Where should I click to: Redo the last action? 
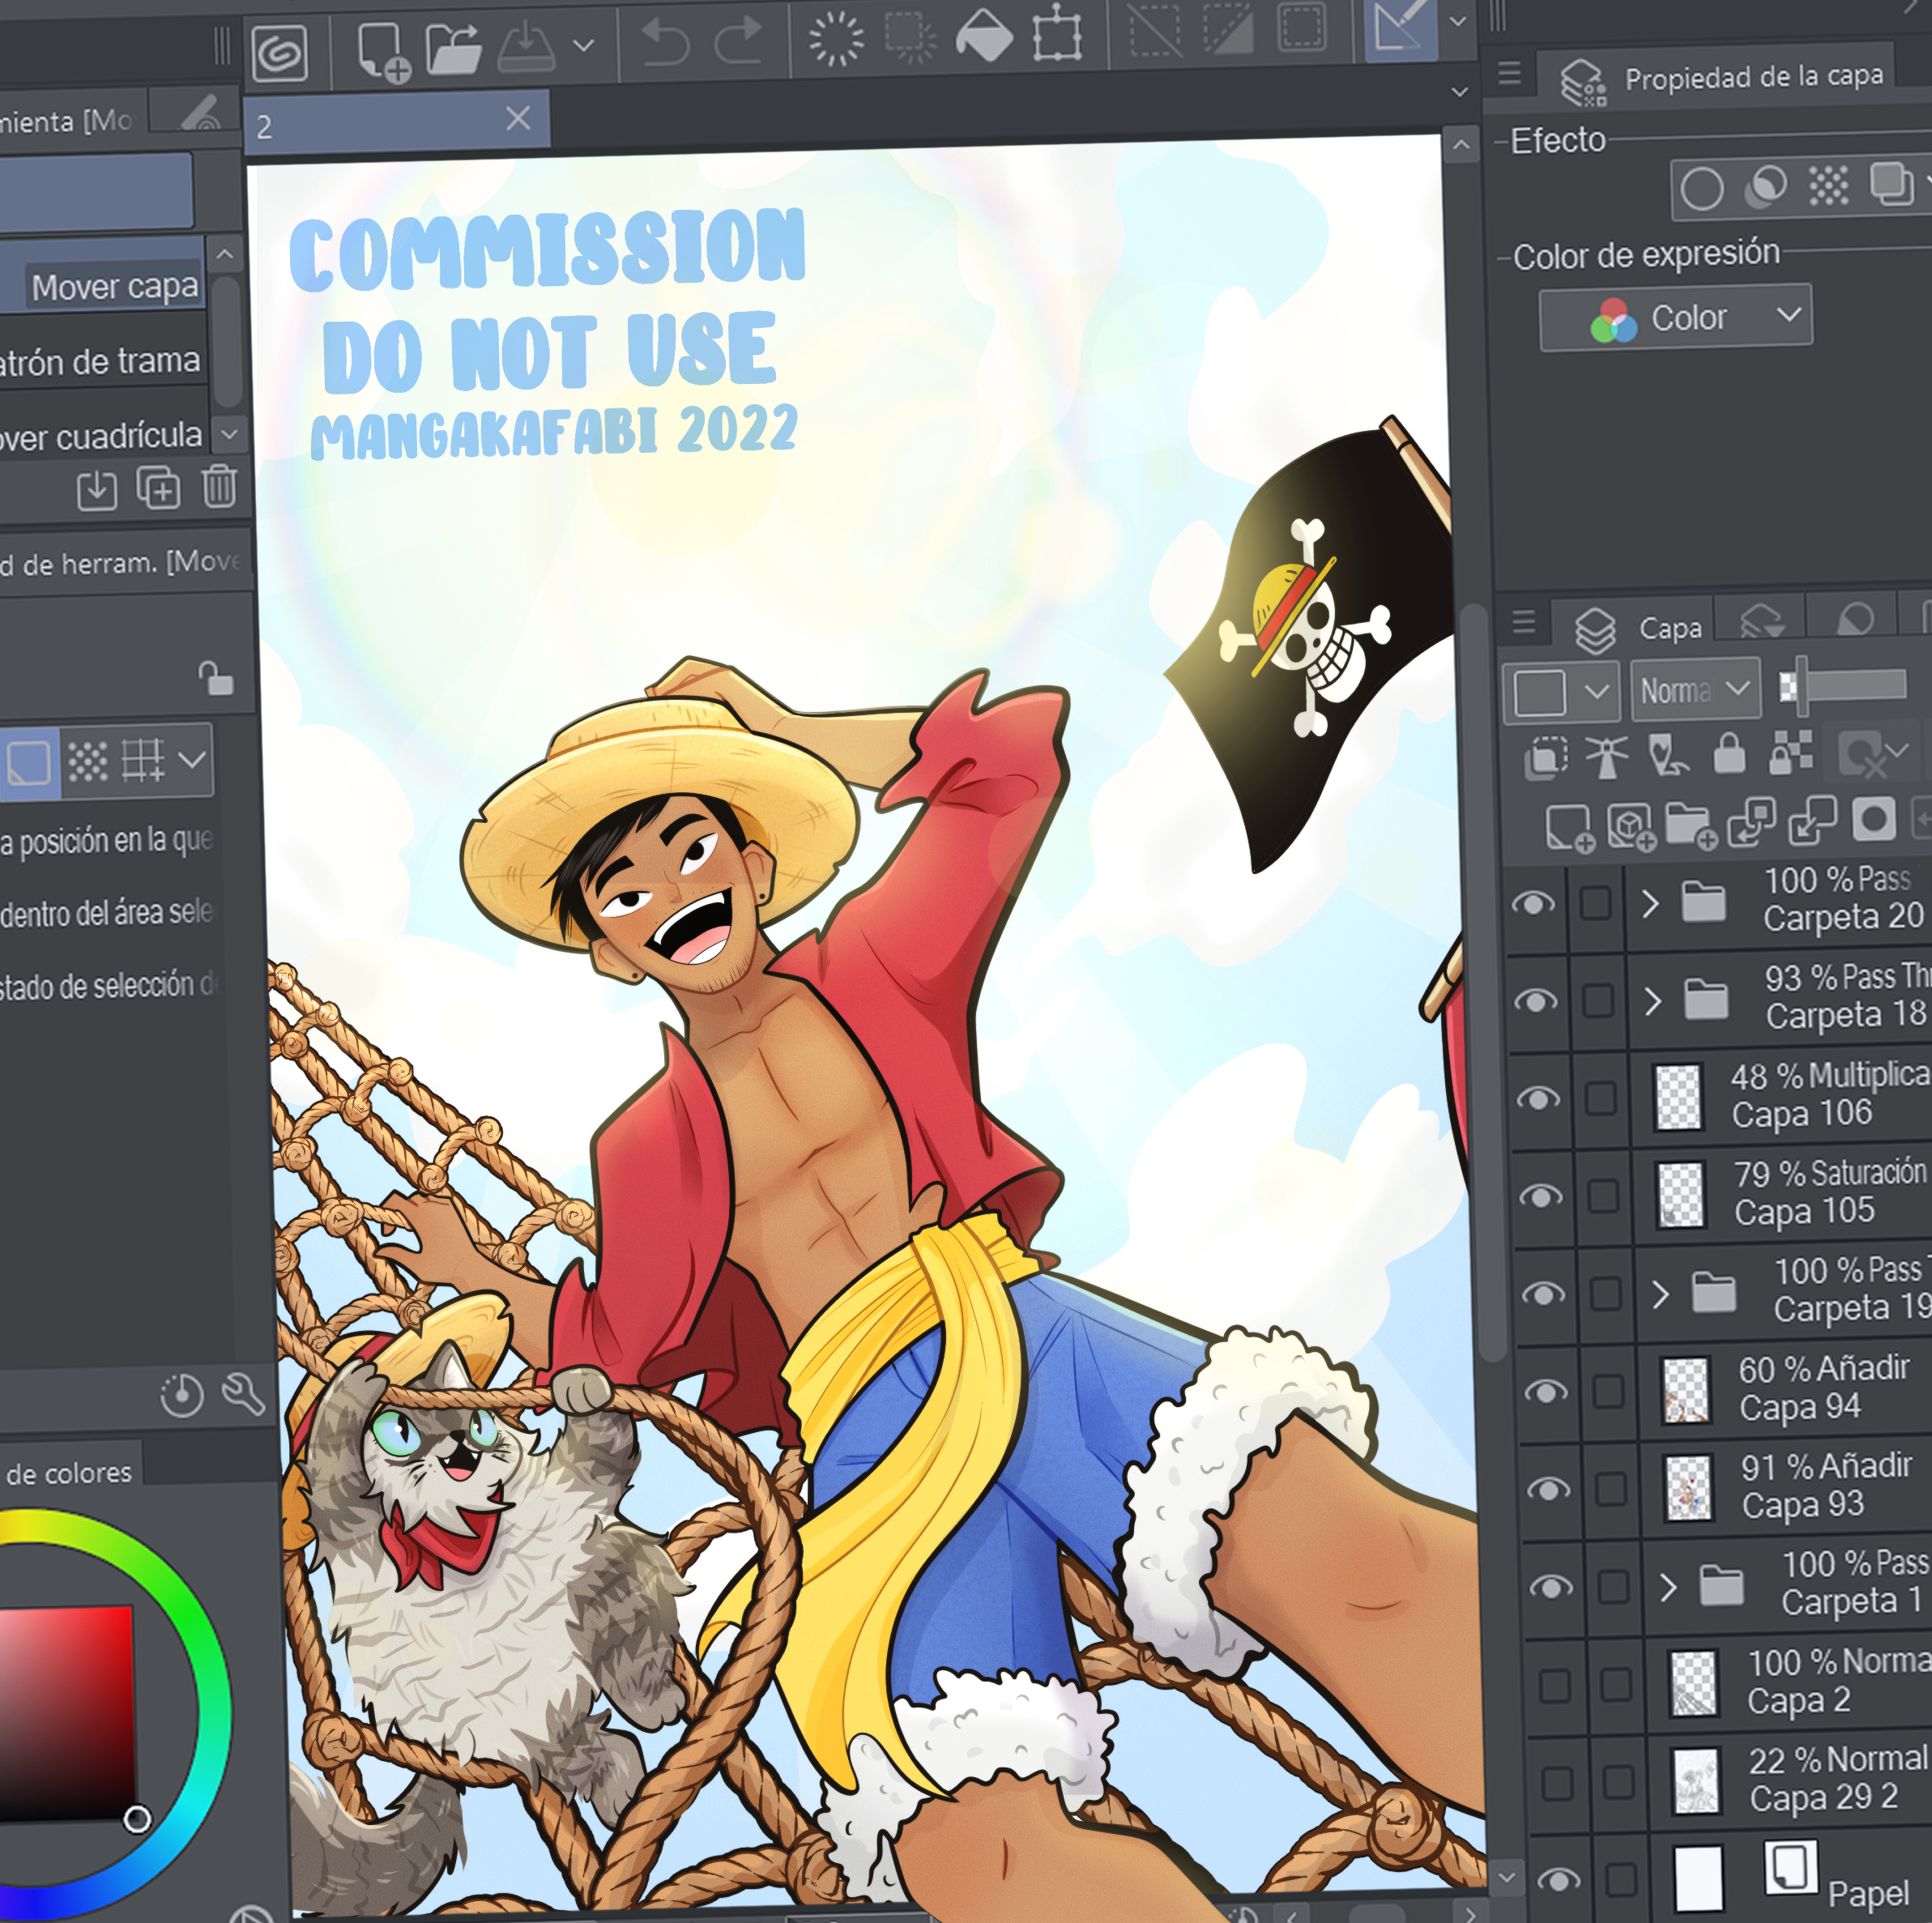point(738,41)
